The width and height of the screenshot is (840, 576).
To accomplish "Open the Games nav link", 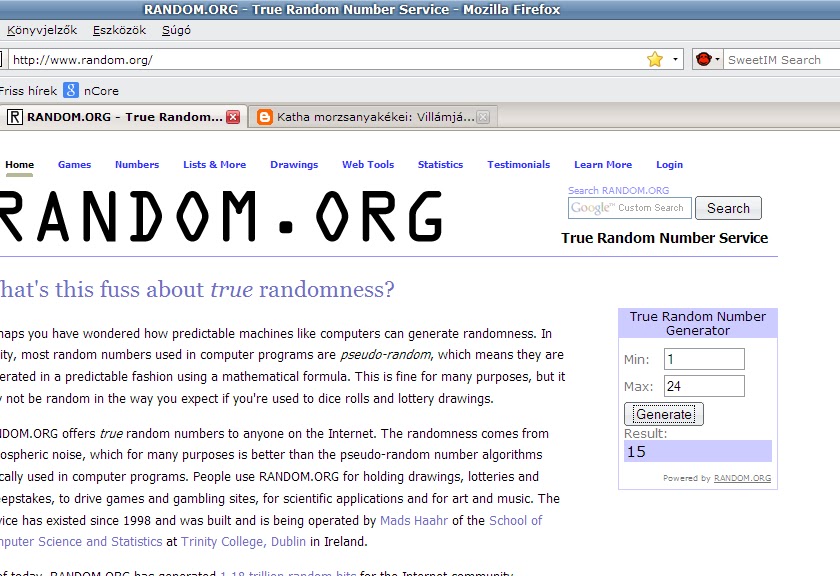I will [74, 164].
